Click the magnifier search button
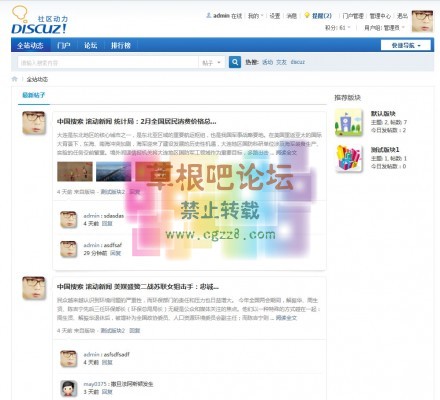Viewport: 440px width, 400px height. pyautogui.click(x=235, y=62)
